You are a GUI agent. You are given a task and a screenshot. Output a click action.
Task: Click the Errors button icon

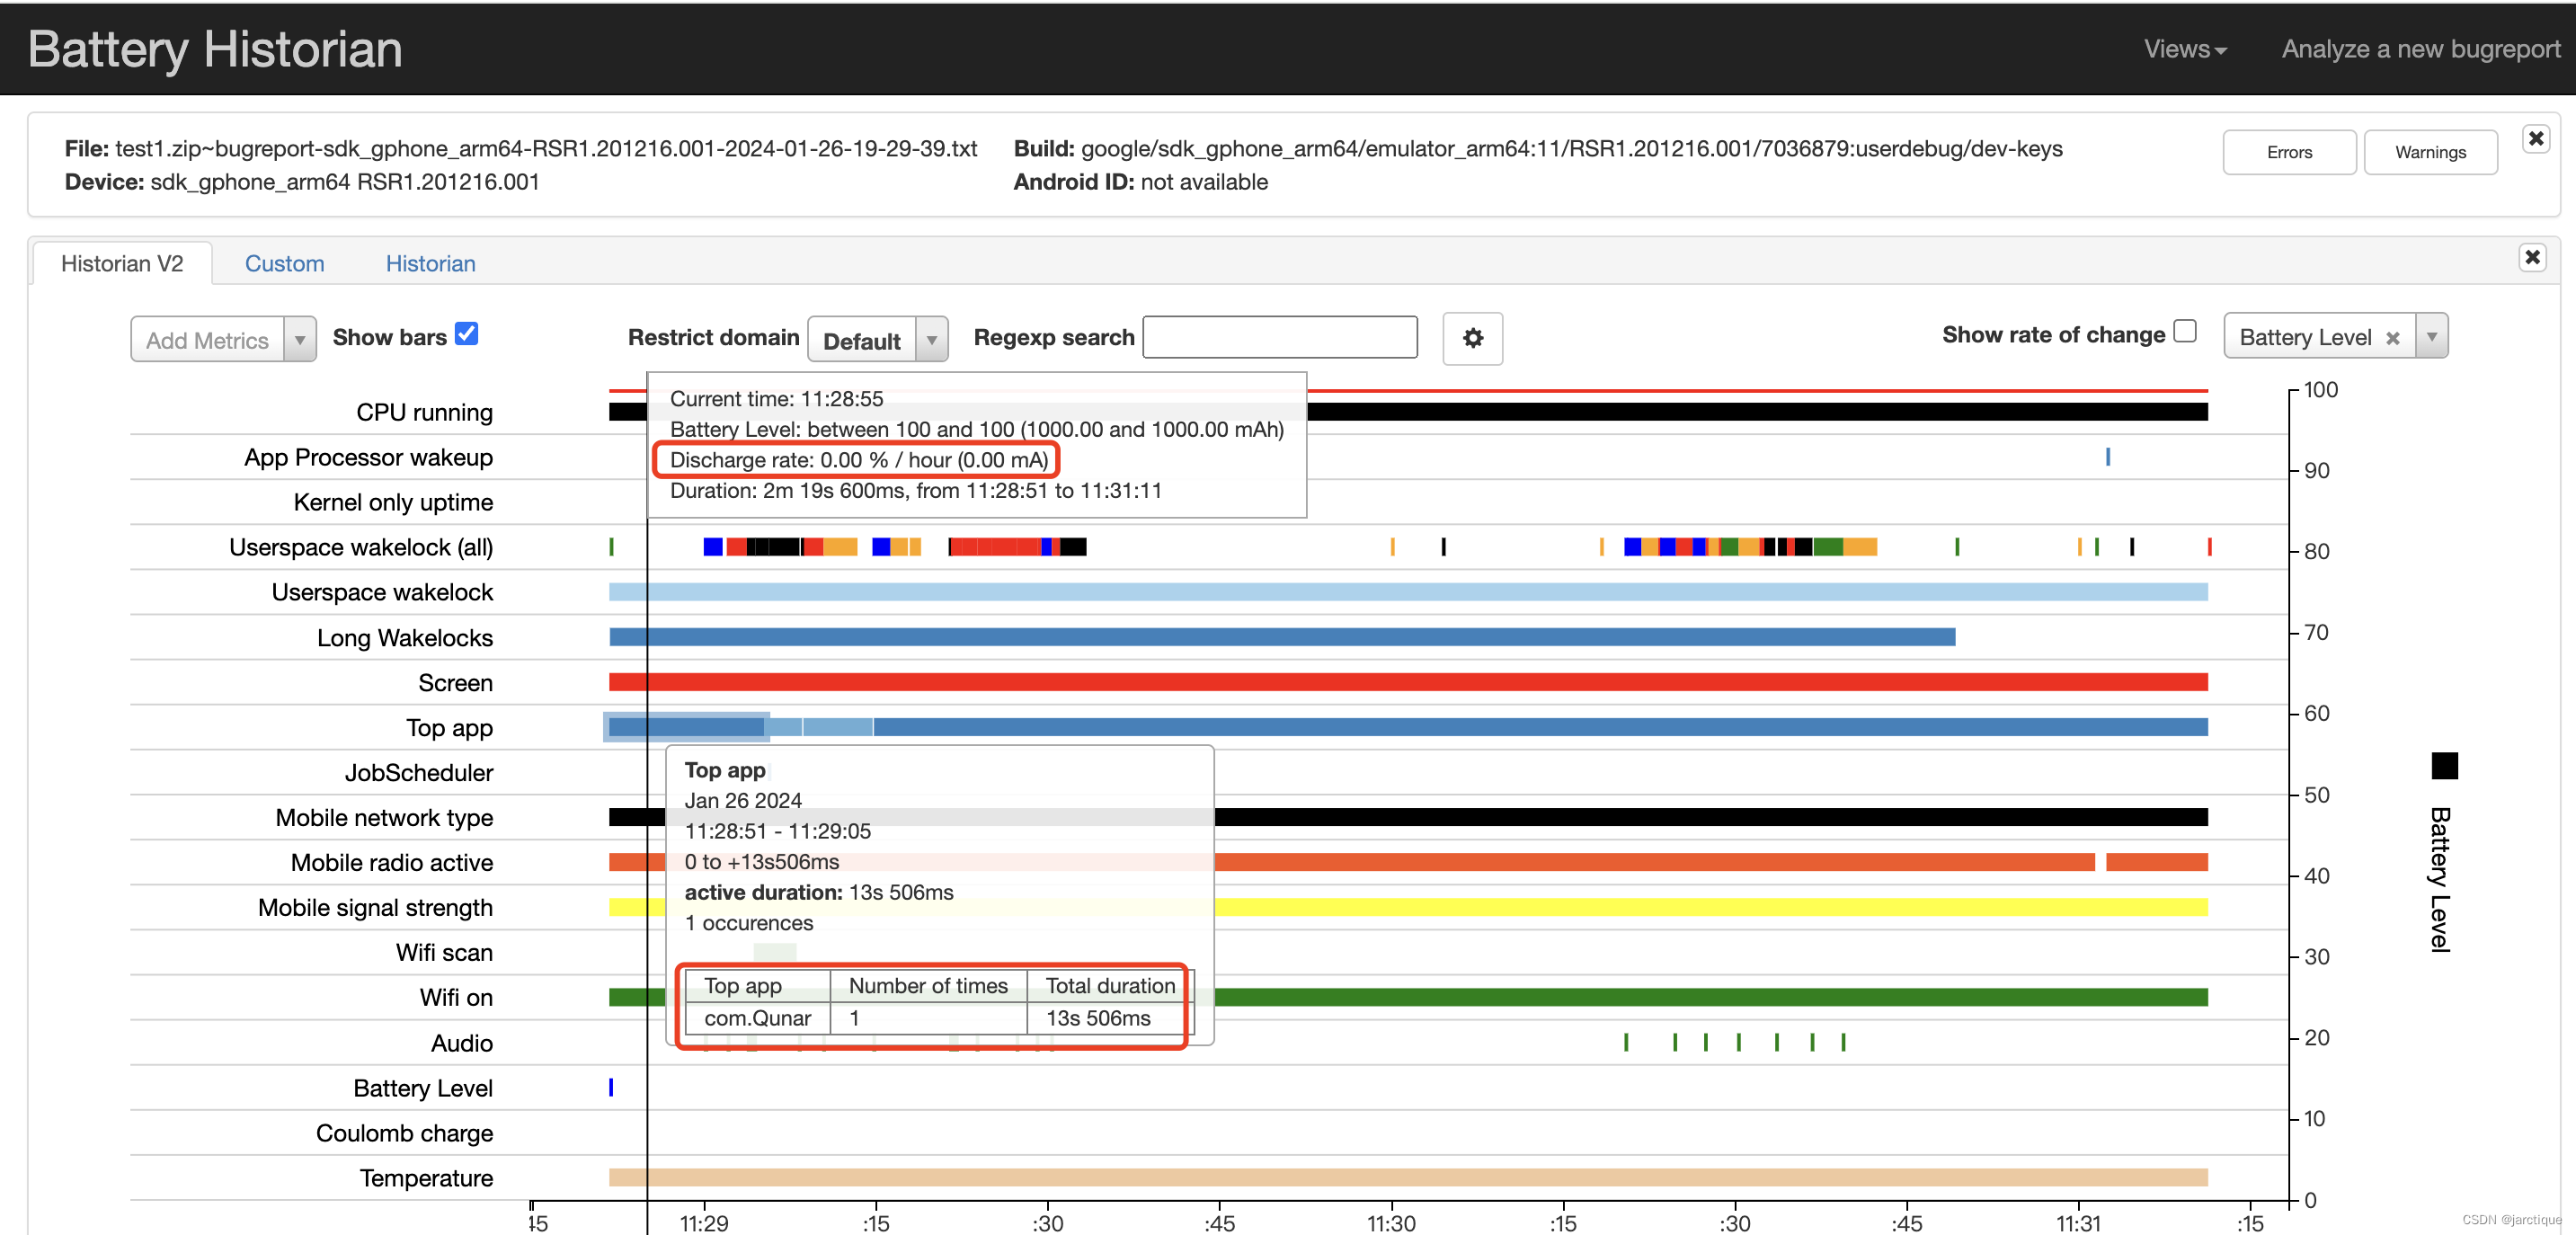pos(2292,151)
